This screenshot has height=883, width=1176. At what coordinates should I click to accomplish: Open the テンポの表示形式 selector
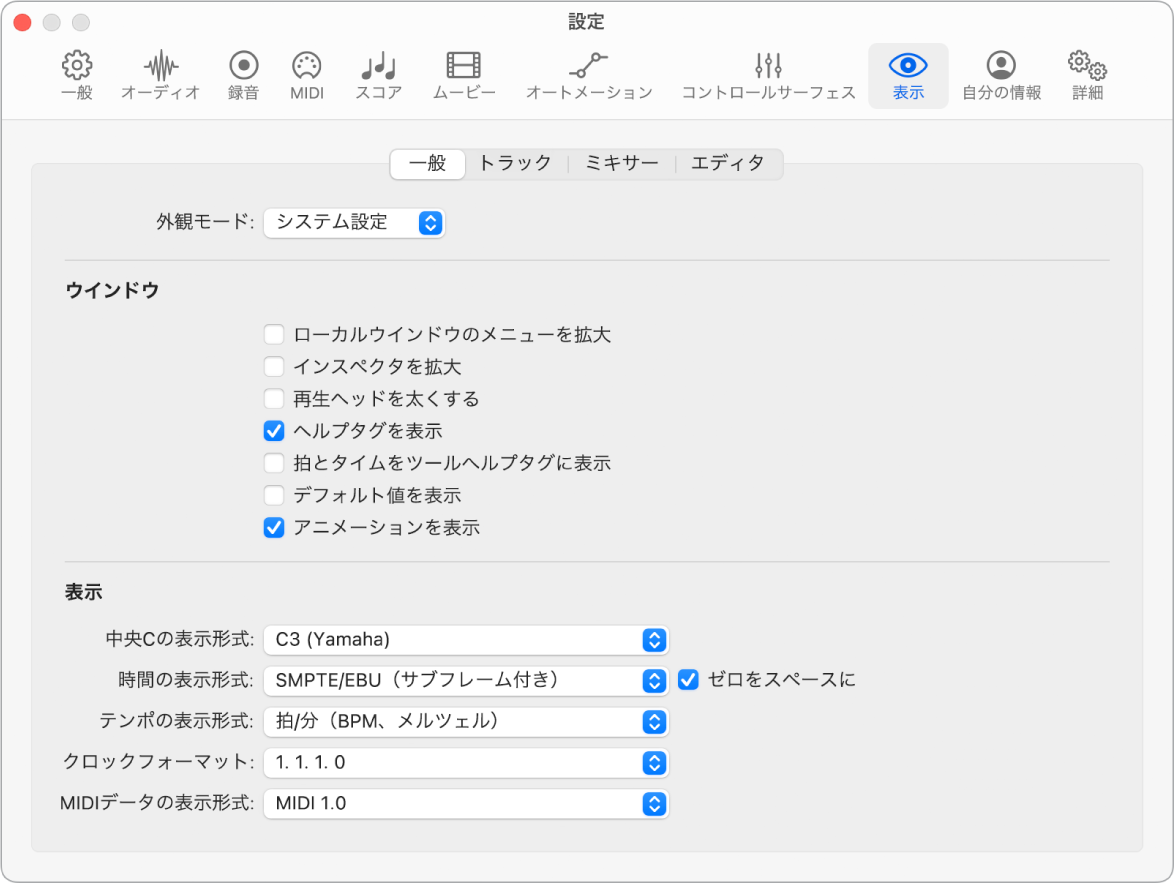(465, 721)
